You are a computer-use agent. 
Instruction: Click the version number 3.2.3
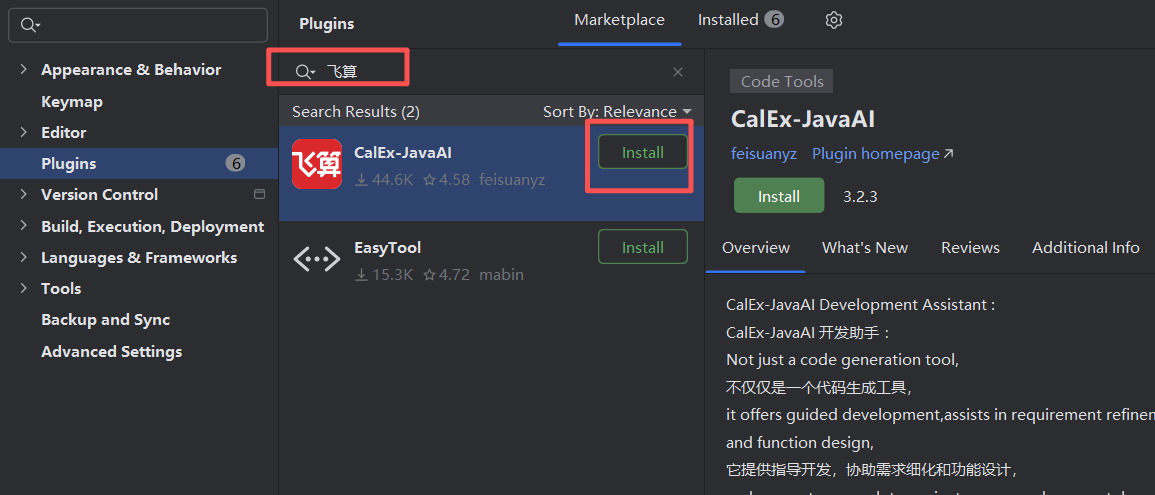point(860,197)
